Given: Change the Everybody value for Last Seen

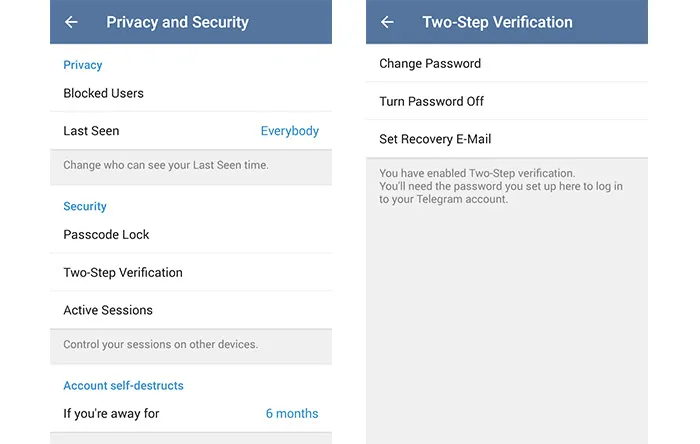Looking at the screenshot, I should [289, 131].
